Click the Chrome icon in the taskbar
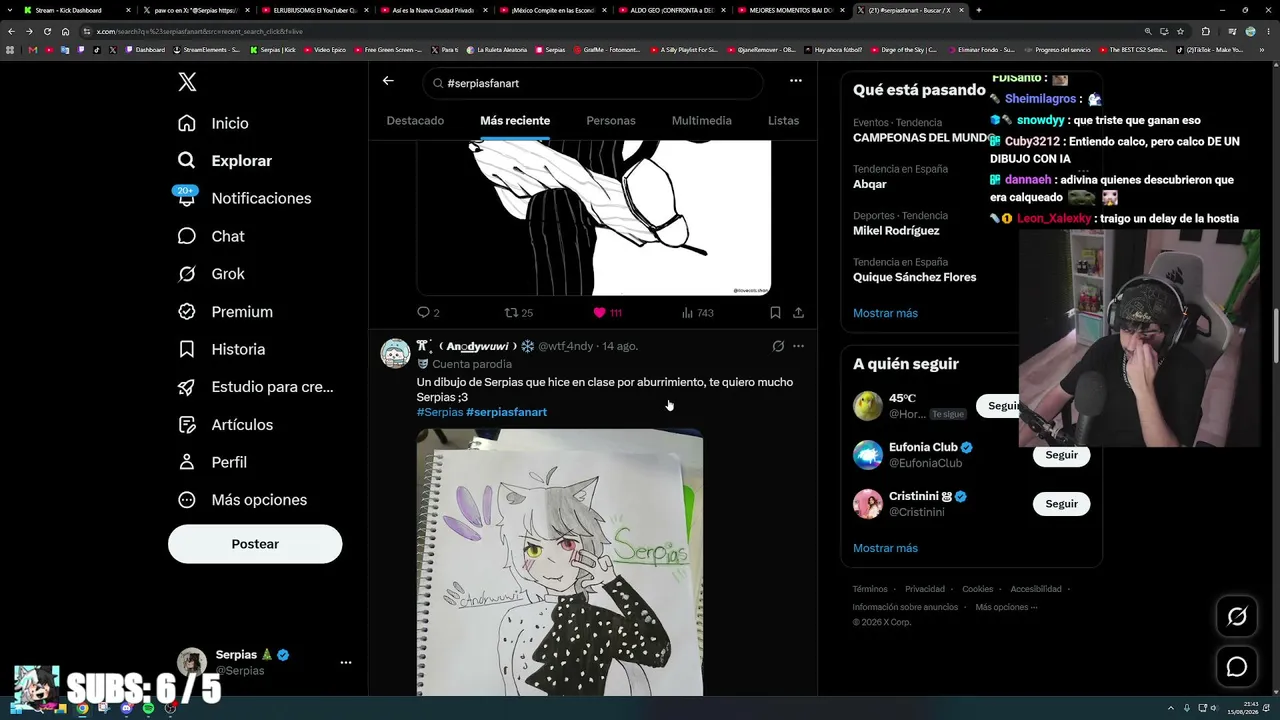 82,709
